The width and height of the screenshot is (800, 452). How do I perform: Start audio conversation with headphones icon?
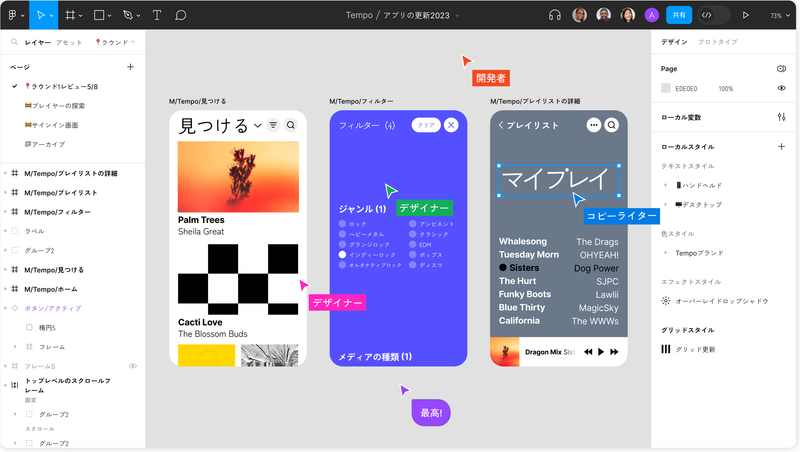[555, 15]
